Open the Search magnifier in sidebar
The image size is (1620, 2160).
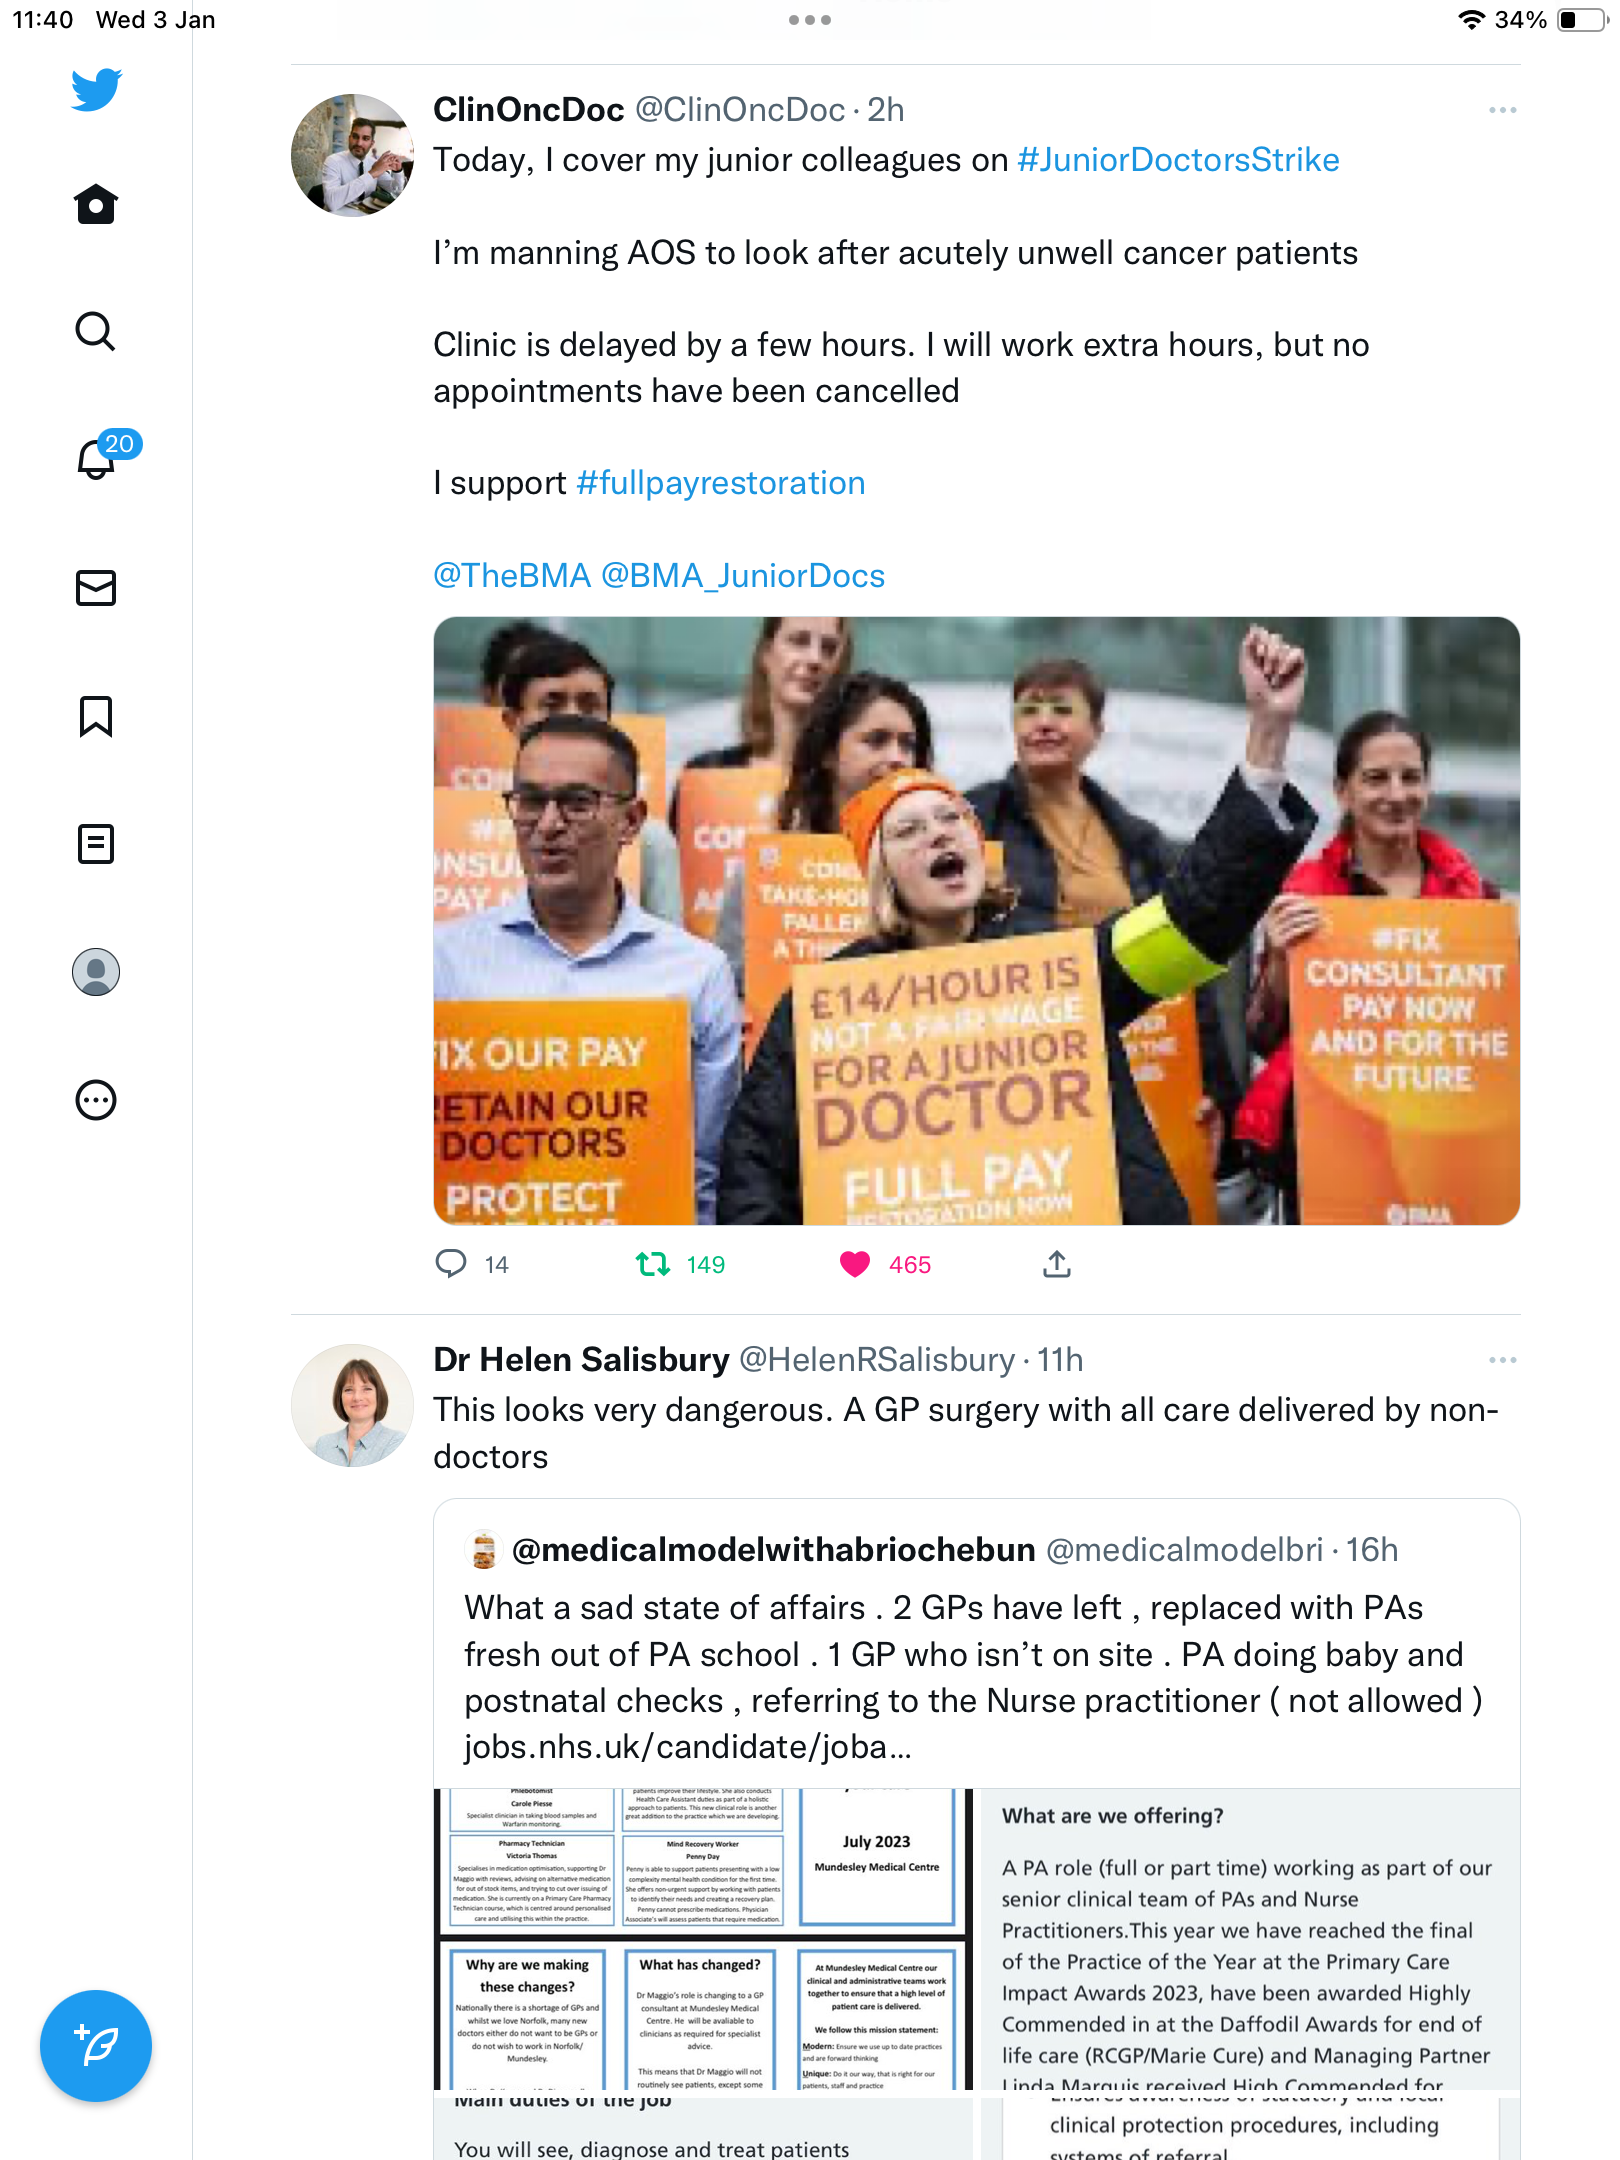point(96,332)
